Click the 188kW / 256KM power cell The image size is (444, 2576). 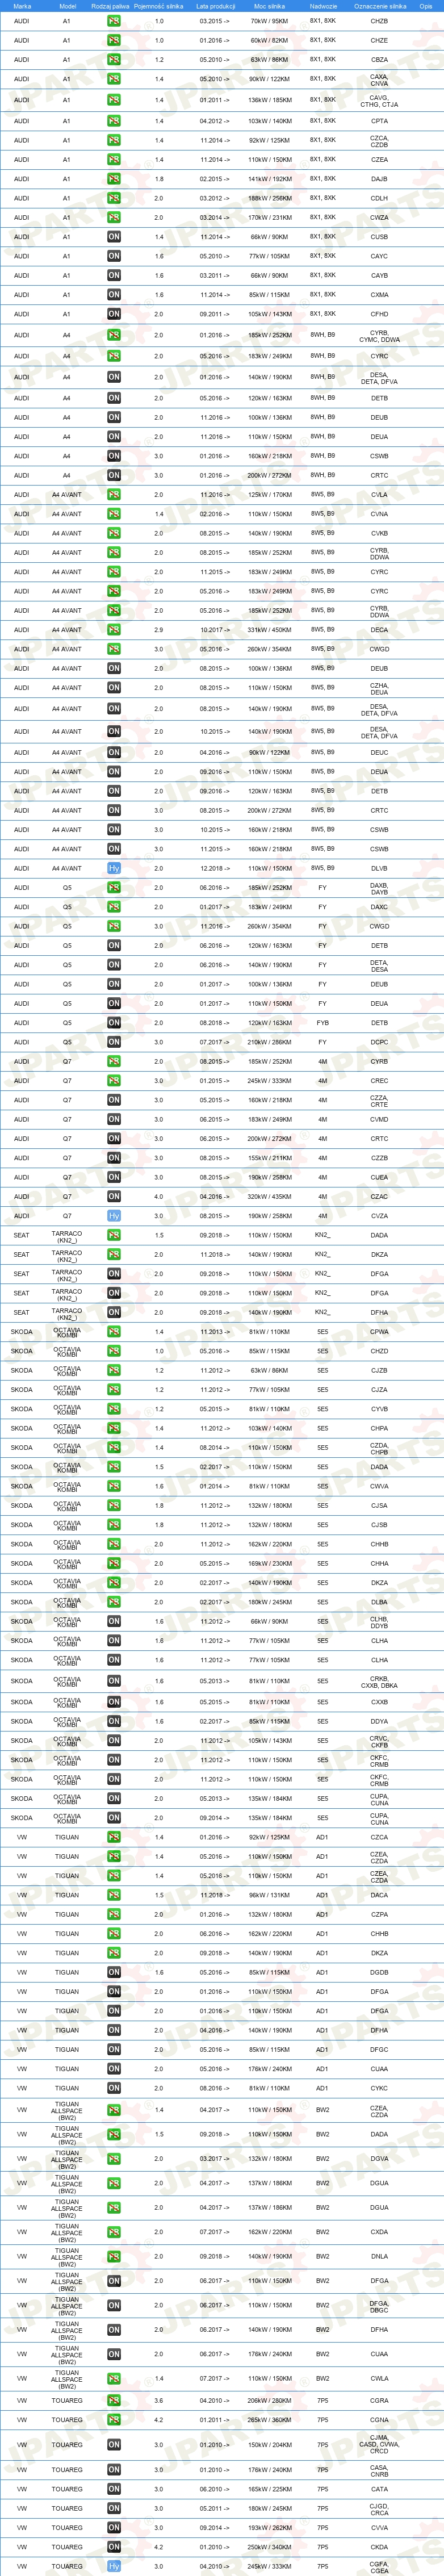270,198
